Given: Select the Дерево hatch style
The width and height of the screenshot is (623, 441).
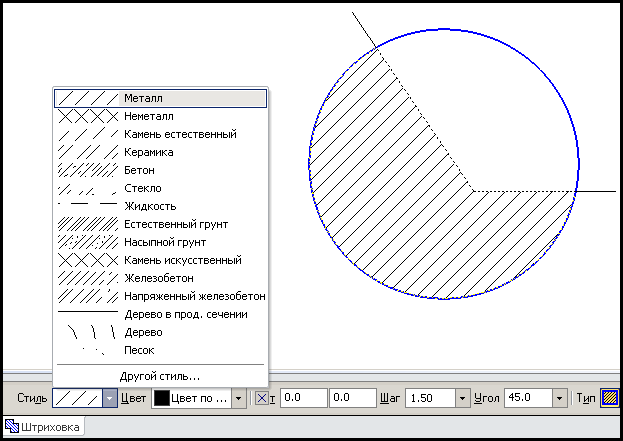Looking at the screenshot, I should tap(160, 332).
